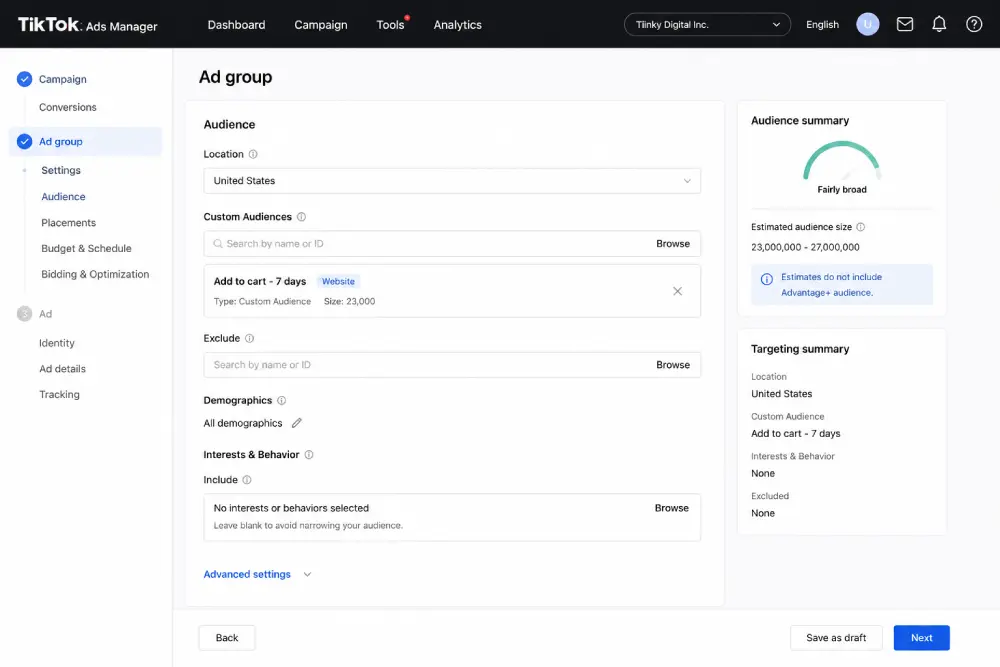Expand Advanced settings

coord(257,575)
